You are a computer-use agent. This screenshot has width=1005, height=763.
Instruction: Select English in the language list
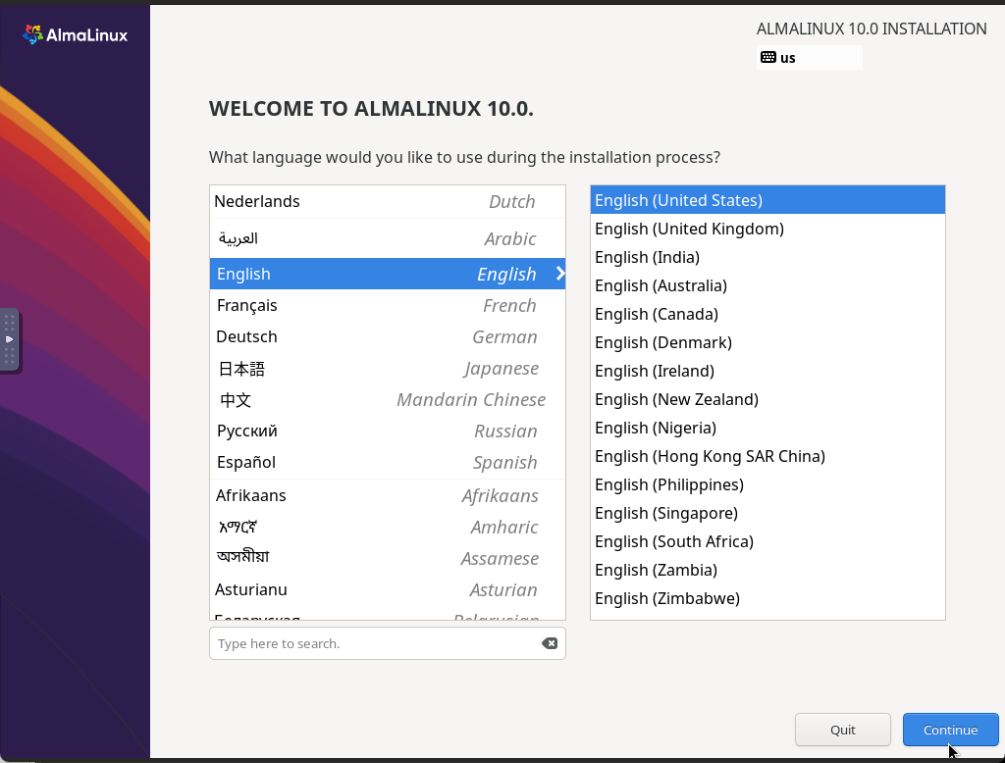387,274
